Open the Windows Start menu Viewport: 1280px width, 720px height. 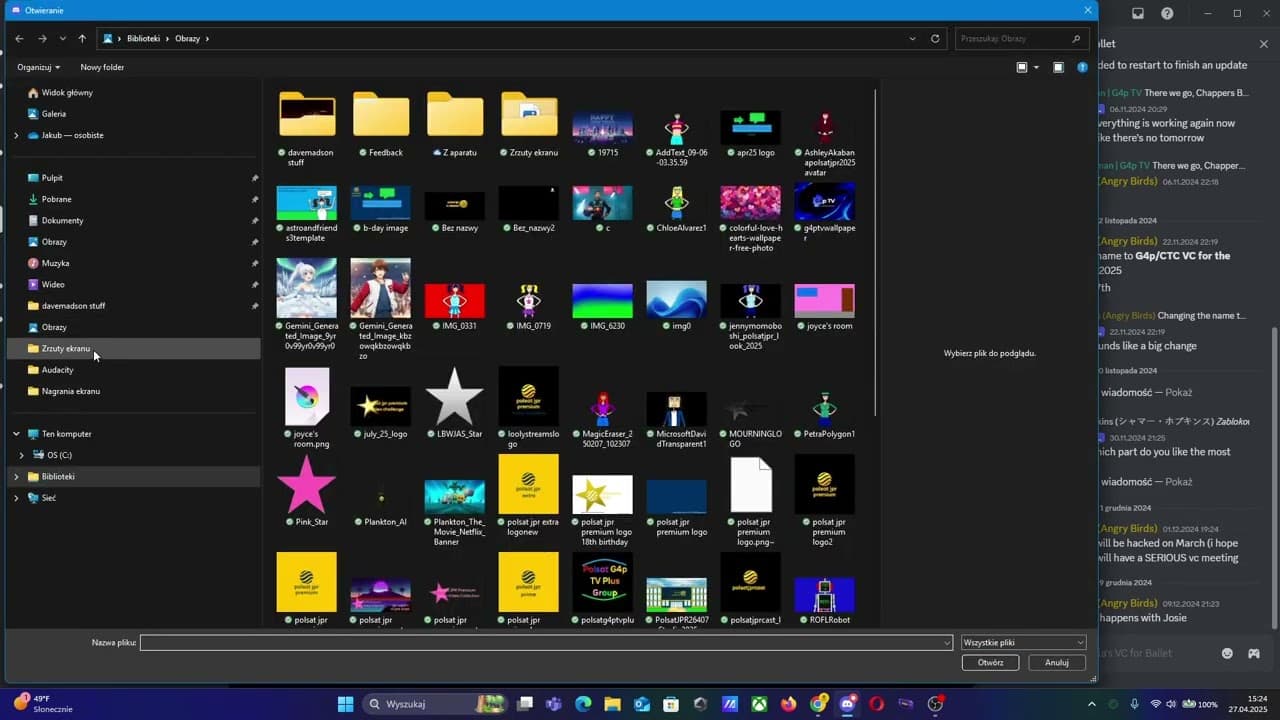(x=345, y=704)
